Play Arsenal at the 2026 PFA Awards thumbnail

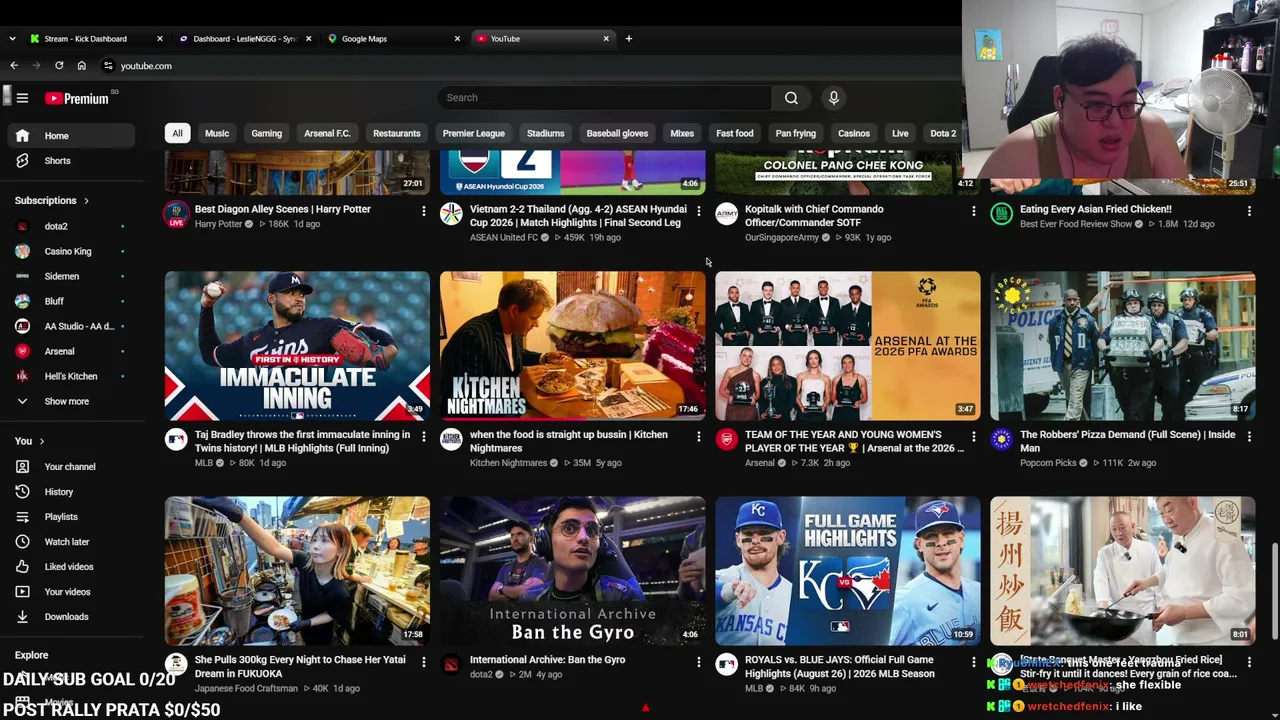coord(848,346)
